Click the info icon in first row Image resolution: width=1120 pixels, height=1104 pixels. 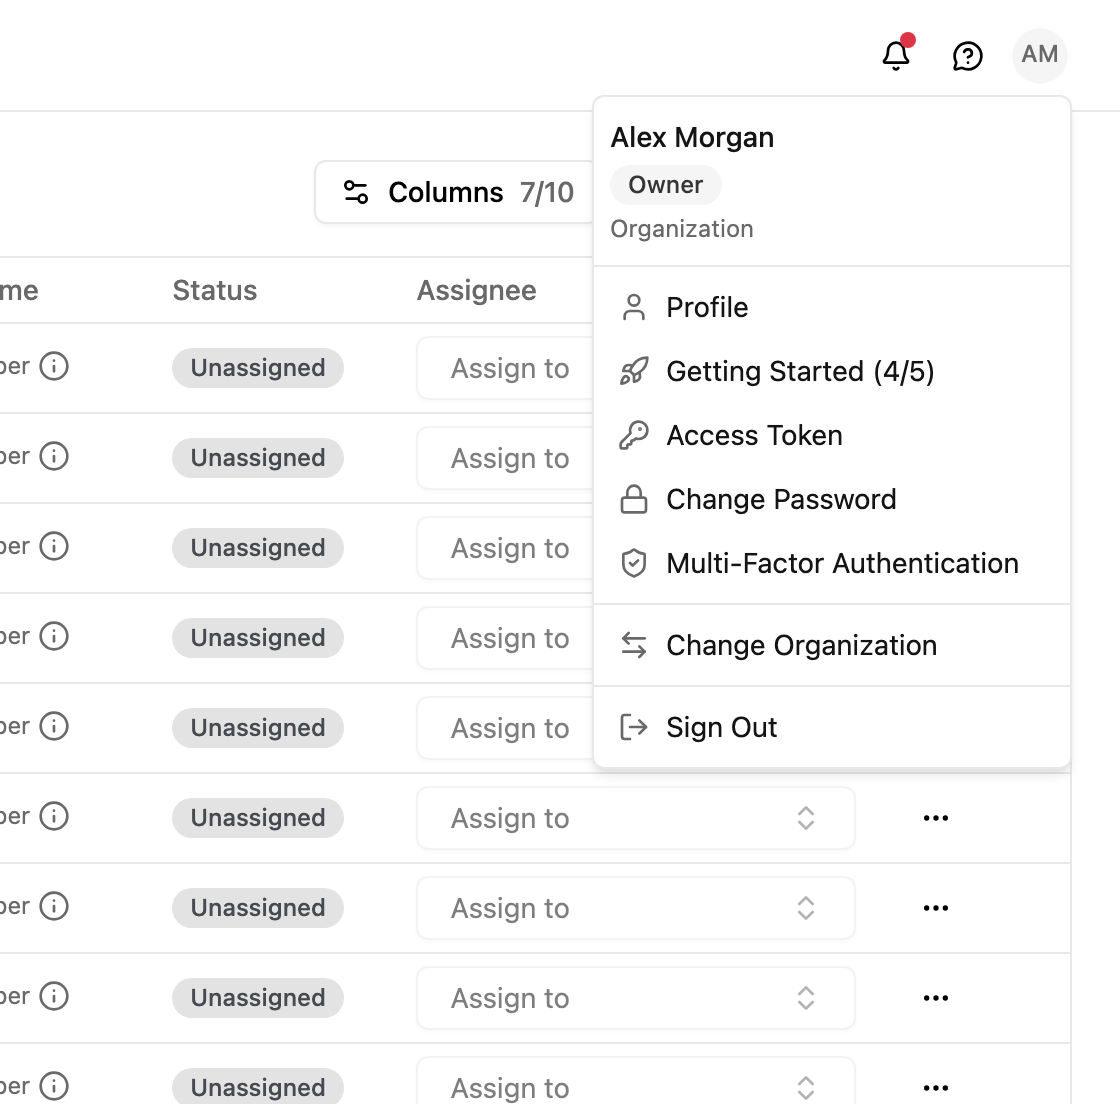coord(54,366)
